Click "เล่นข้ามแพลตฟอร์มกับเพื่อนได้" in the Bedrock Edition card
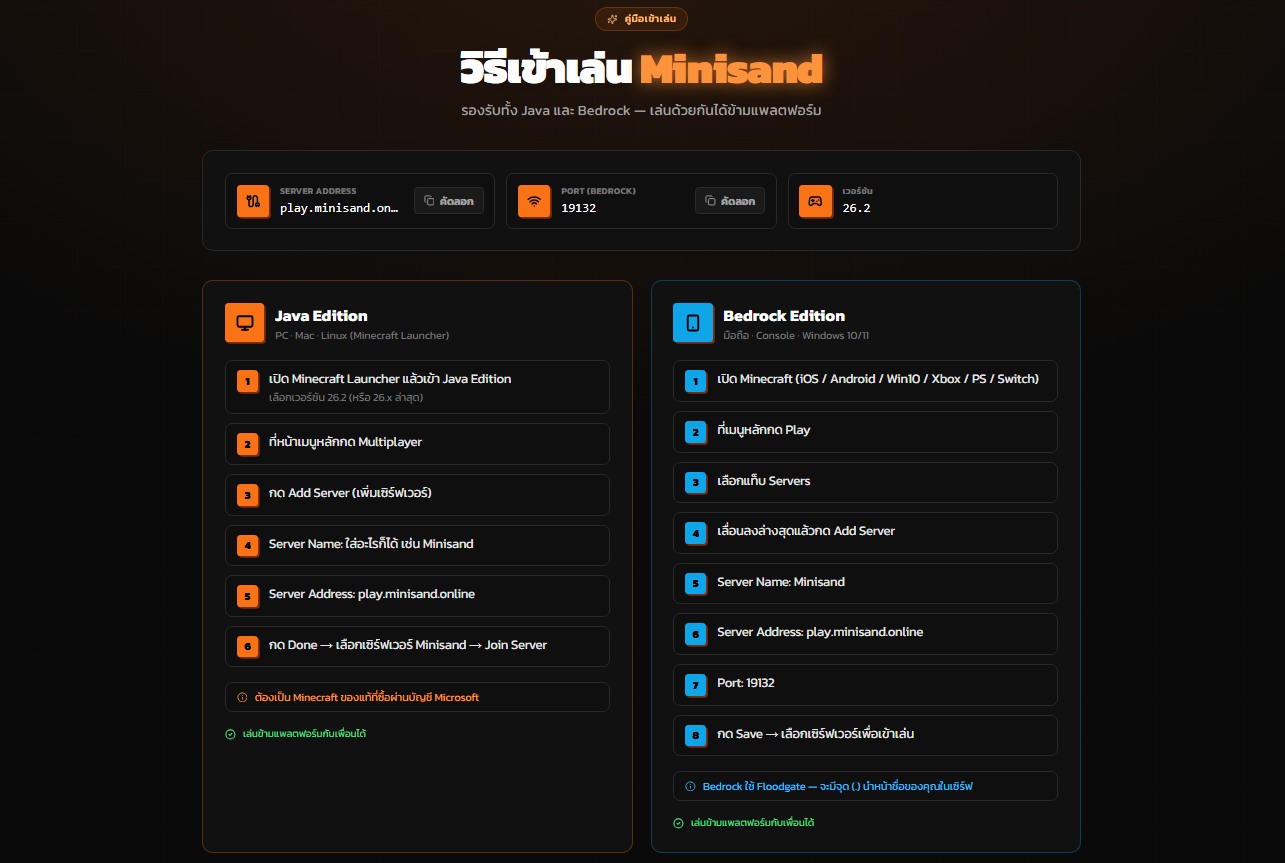Screen dimensions: 1285x863 coord(752,823)
